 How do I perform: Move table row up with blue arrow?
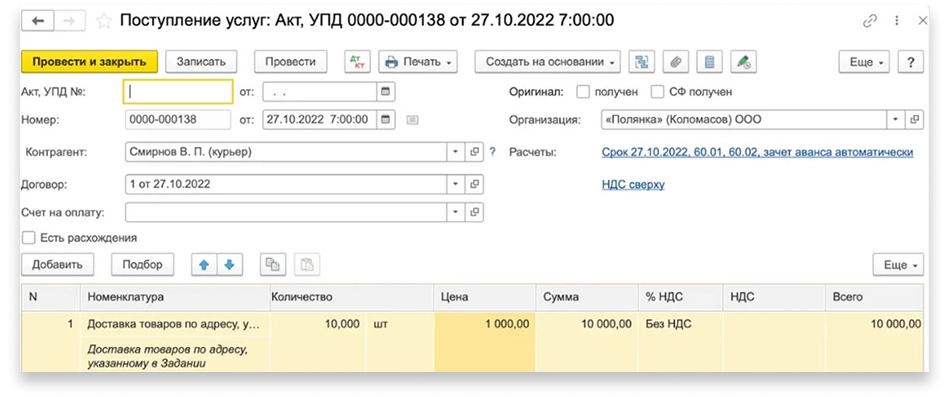pos(204,265)
